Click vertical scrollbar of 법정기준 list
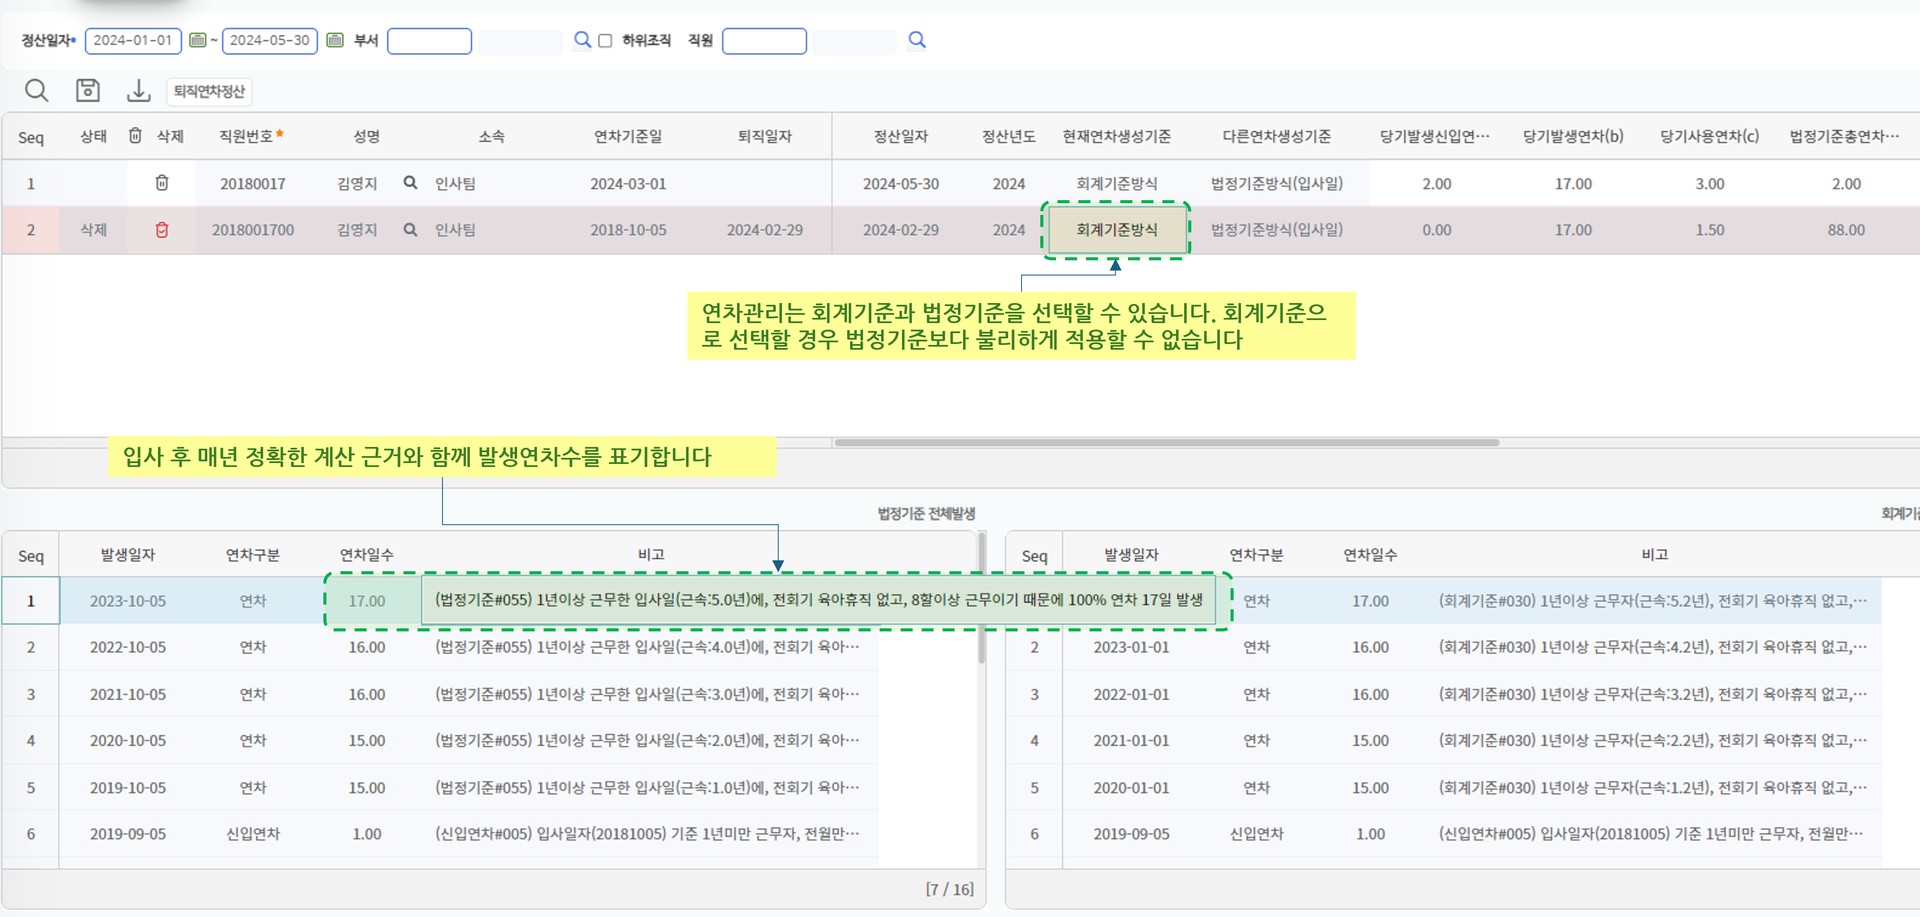 tap(982, 600)
